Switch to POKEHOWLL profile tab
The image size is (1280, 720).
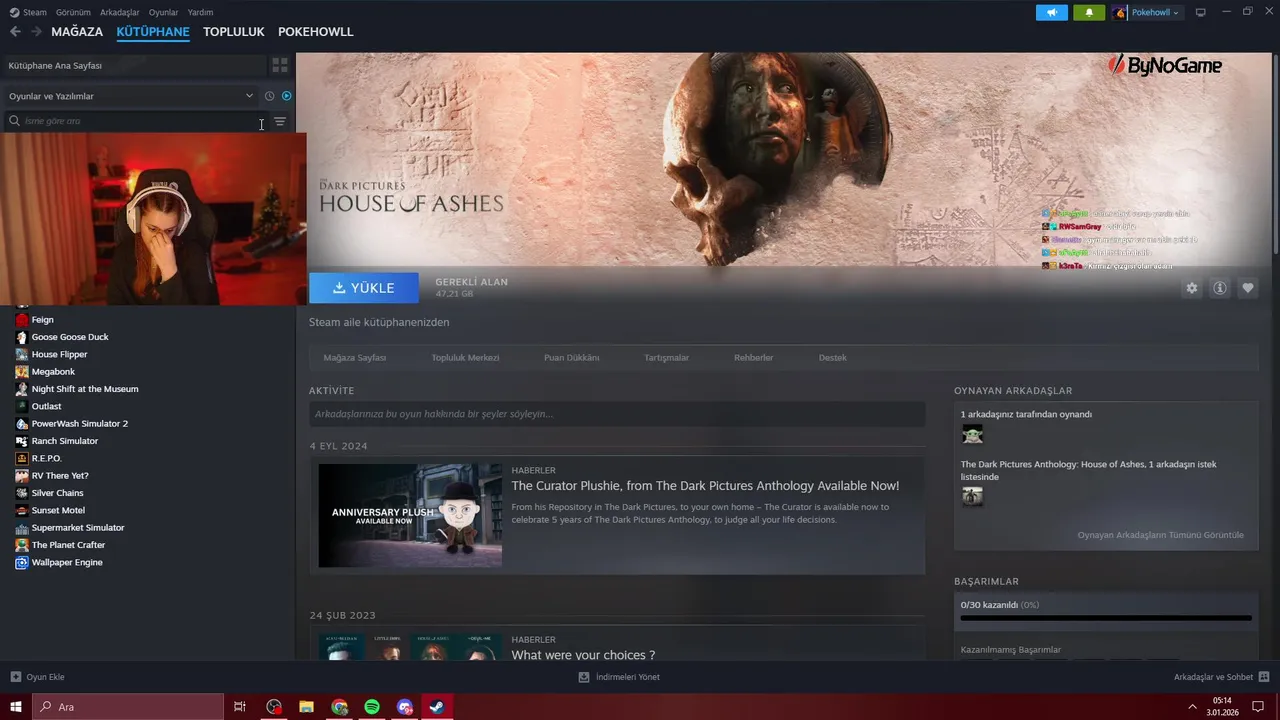316,32
